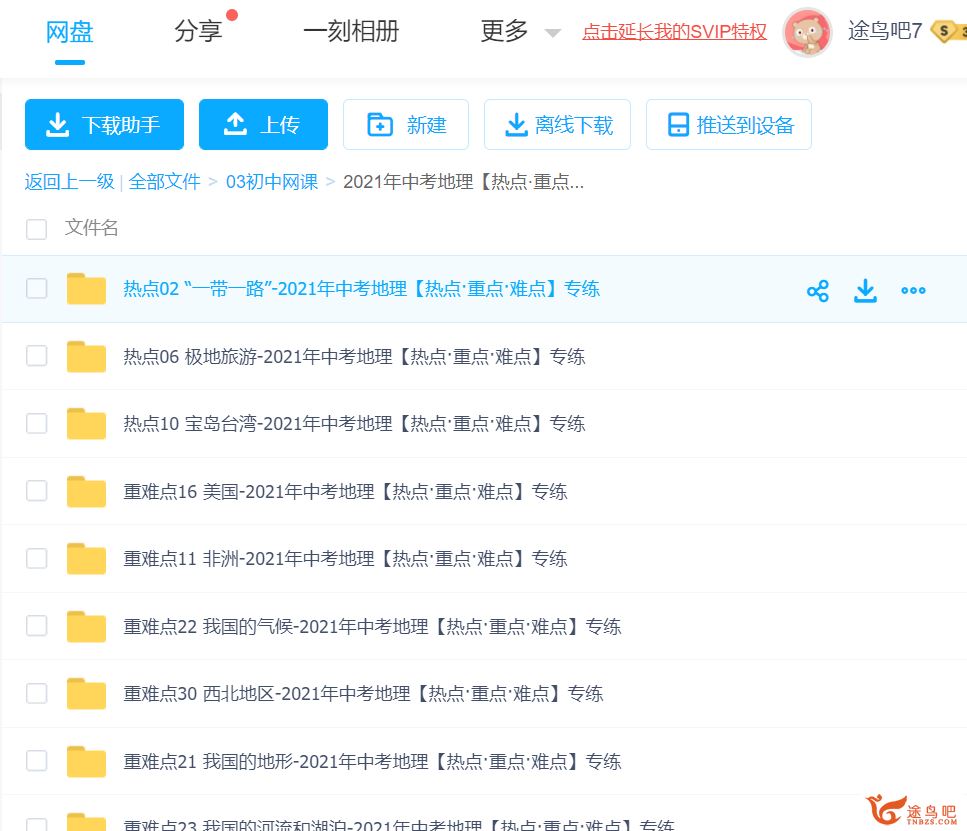This screenshot has width=967, height=831.
Task: Click the folder icon for 热点06 极地旅游
Action: (86, 357)
